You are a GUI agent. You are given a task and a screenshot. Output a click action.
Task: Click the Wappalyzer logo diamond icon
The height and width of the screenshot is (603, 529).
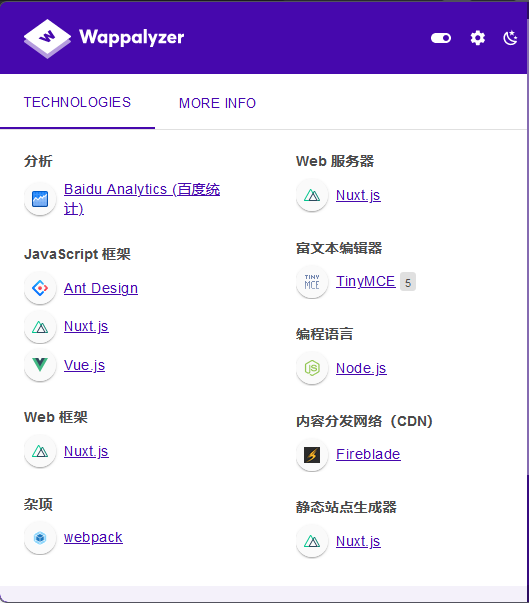(47, 38)
